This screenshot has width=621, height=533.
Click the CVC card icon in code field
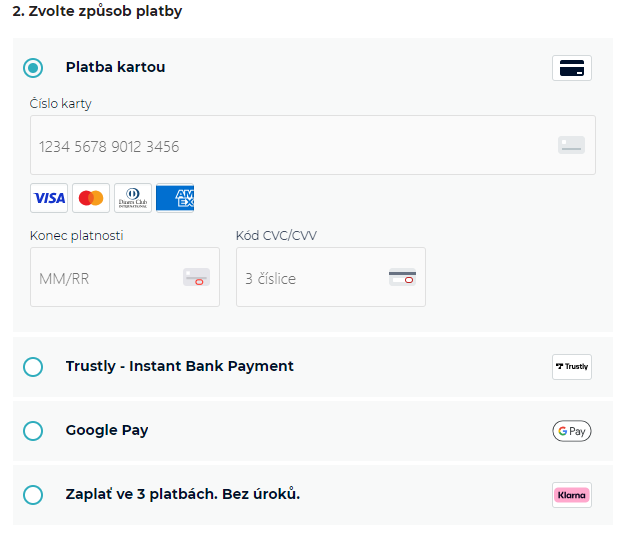(x=402, y=278)
